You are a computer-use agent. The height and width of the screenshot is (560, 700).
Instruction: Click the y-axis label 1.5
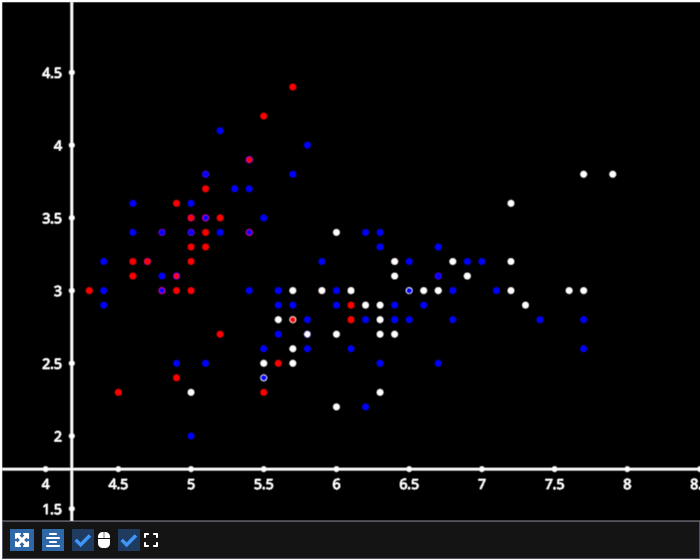52,509
